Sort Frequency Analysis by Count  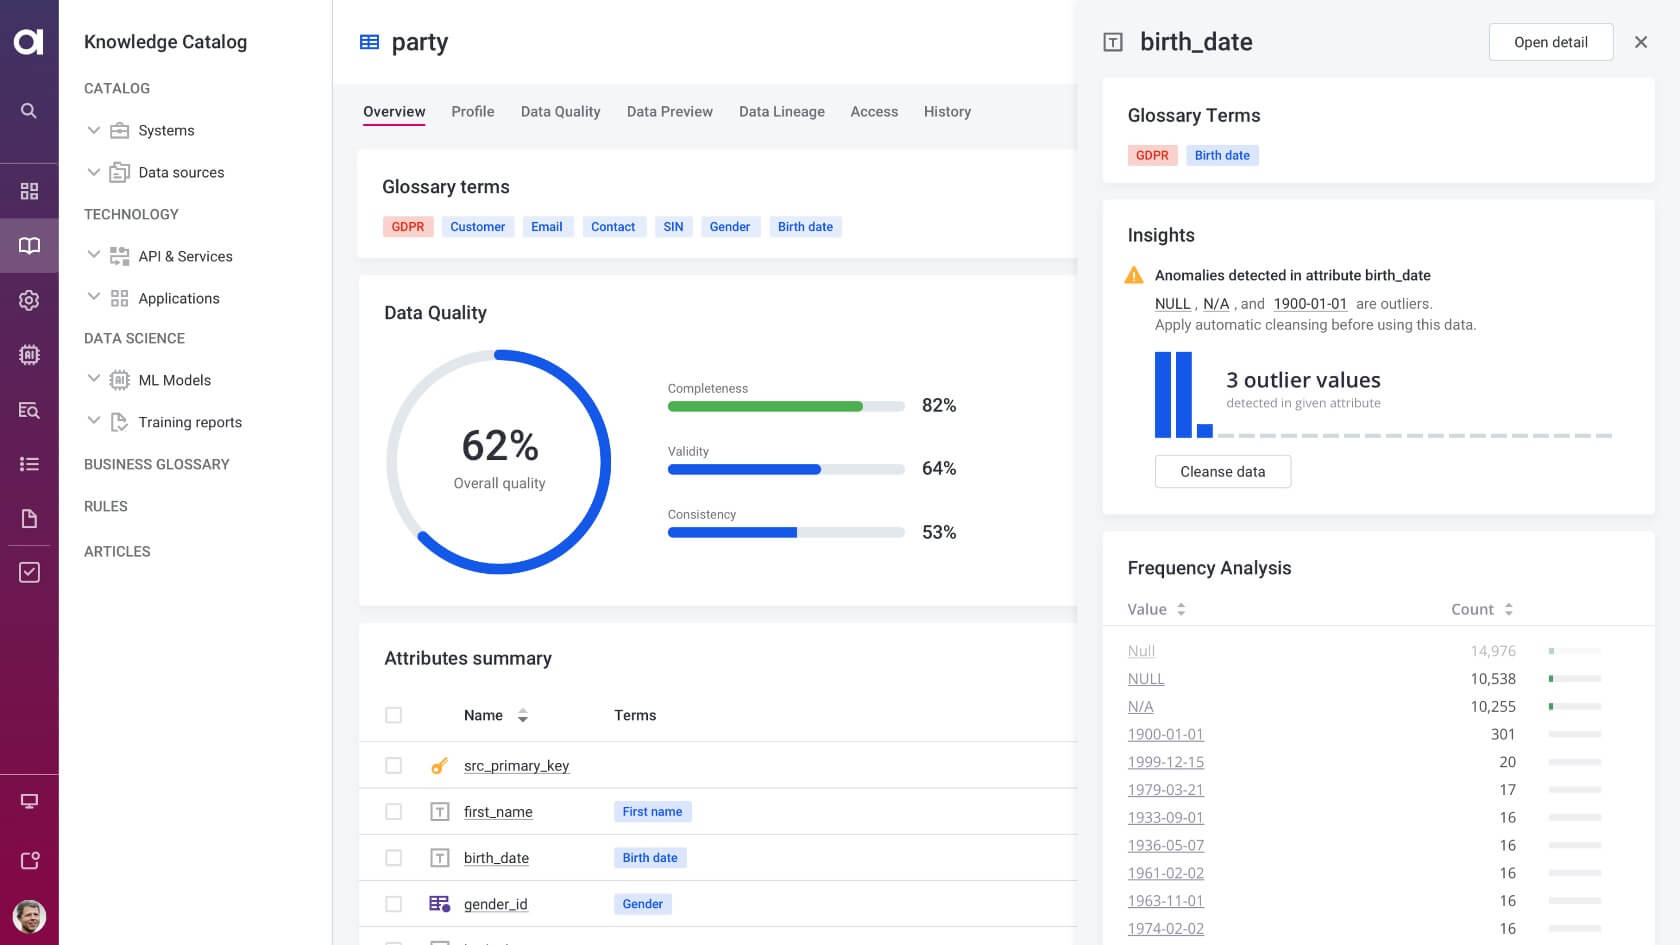point(1508,609)
